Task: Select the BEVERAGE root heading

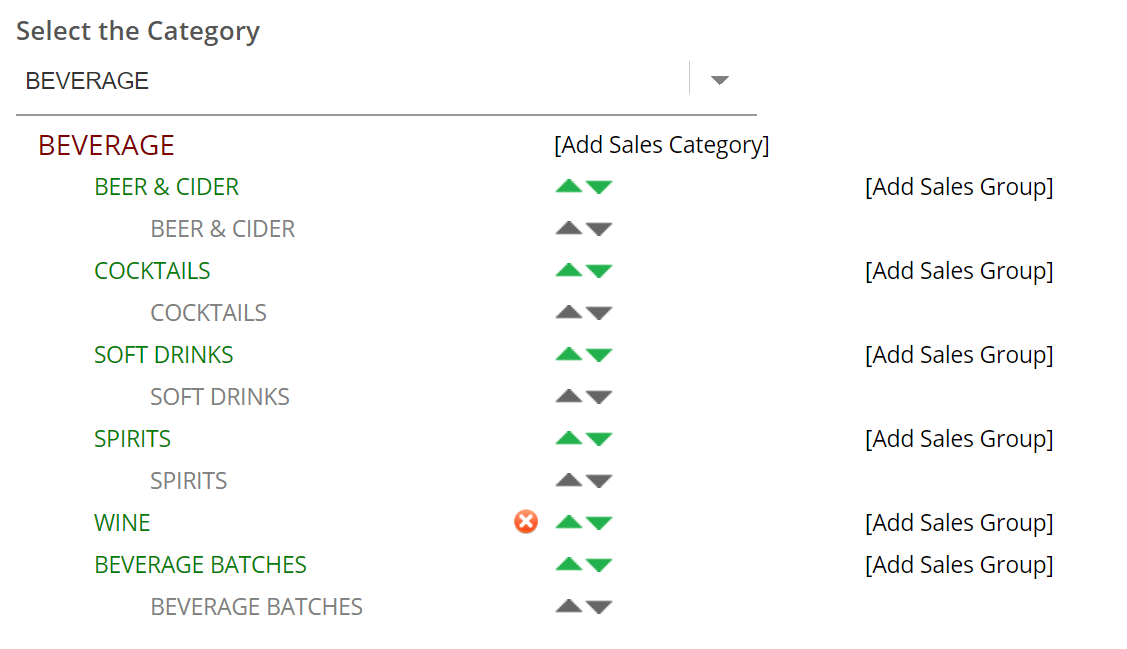Action: [106, 145]
